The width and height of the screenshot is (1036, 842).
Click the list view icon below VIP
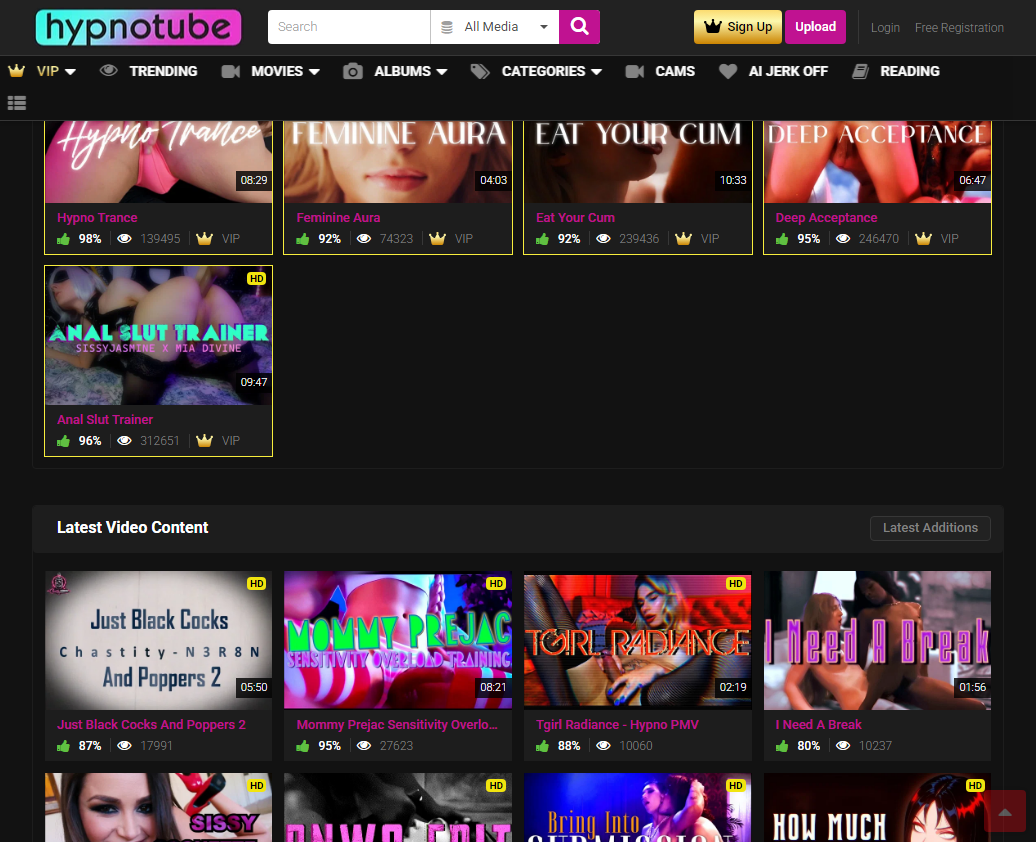17,103
